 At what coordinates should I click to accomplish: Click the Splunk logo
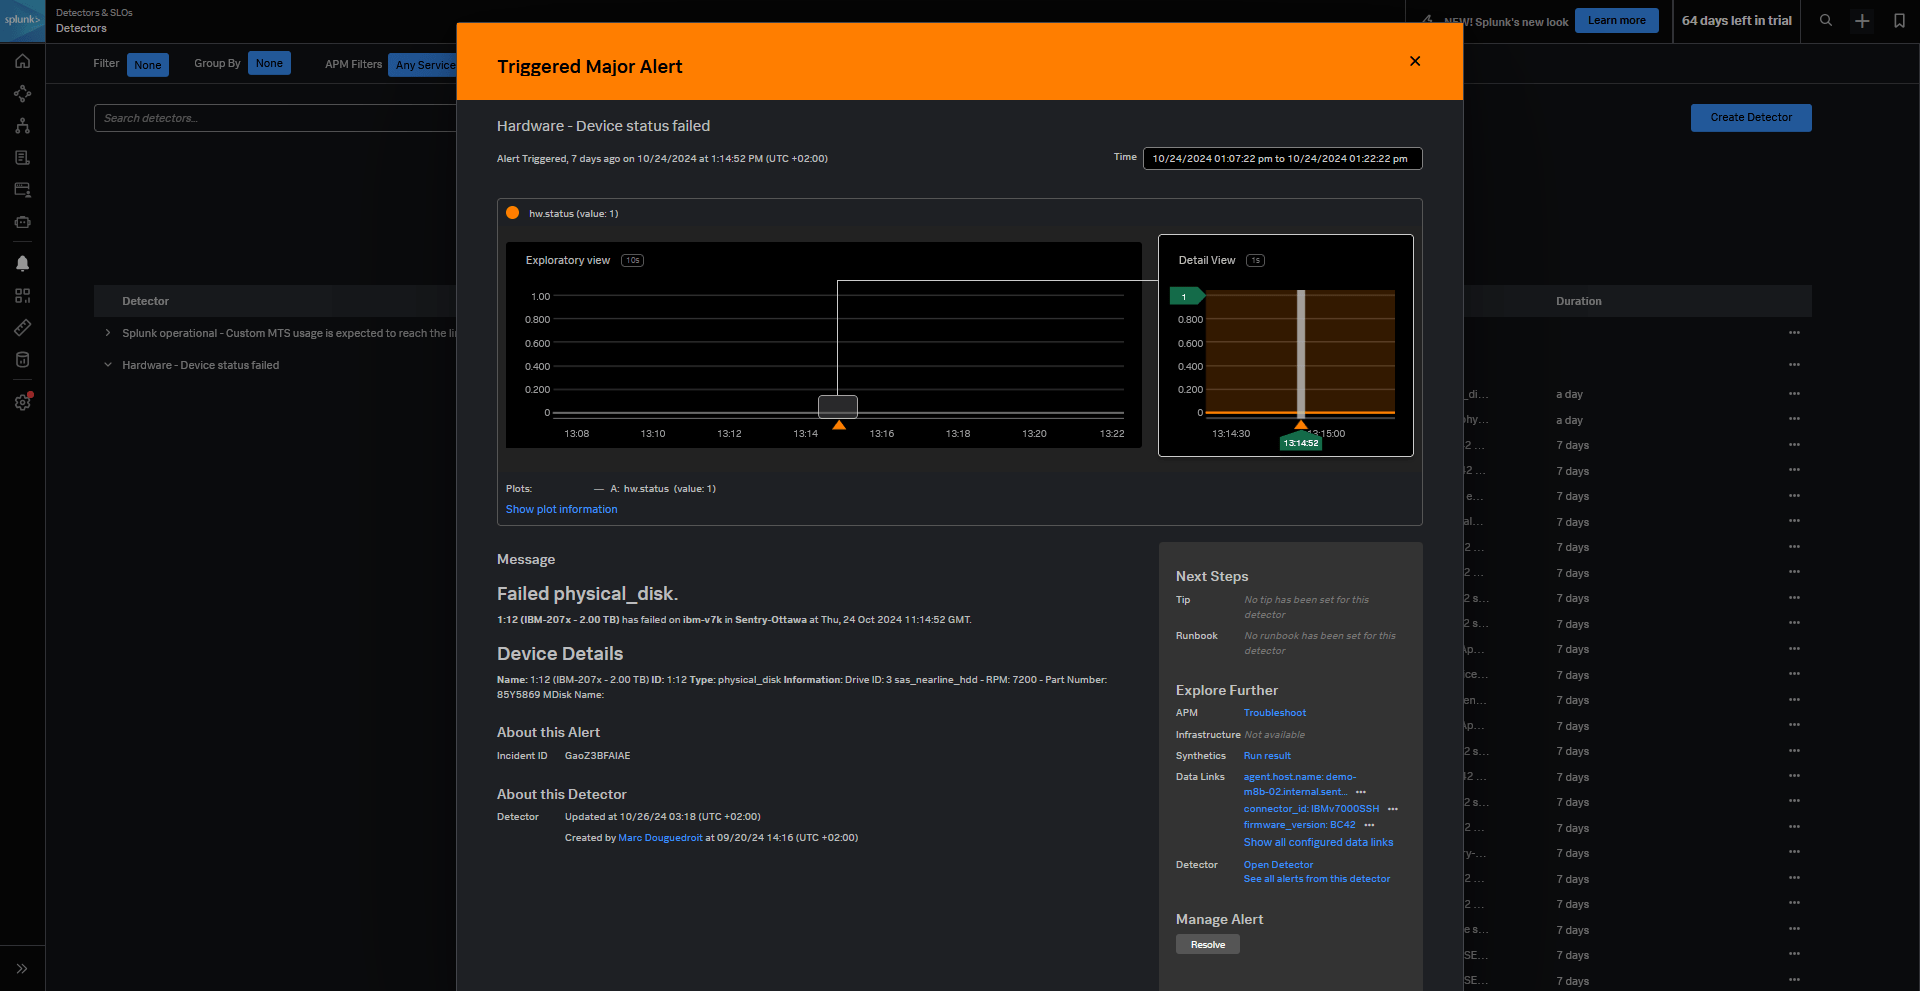(x=22, y=20)
